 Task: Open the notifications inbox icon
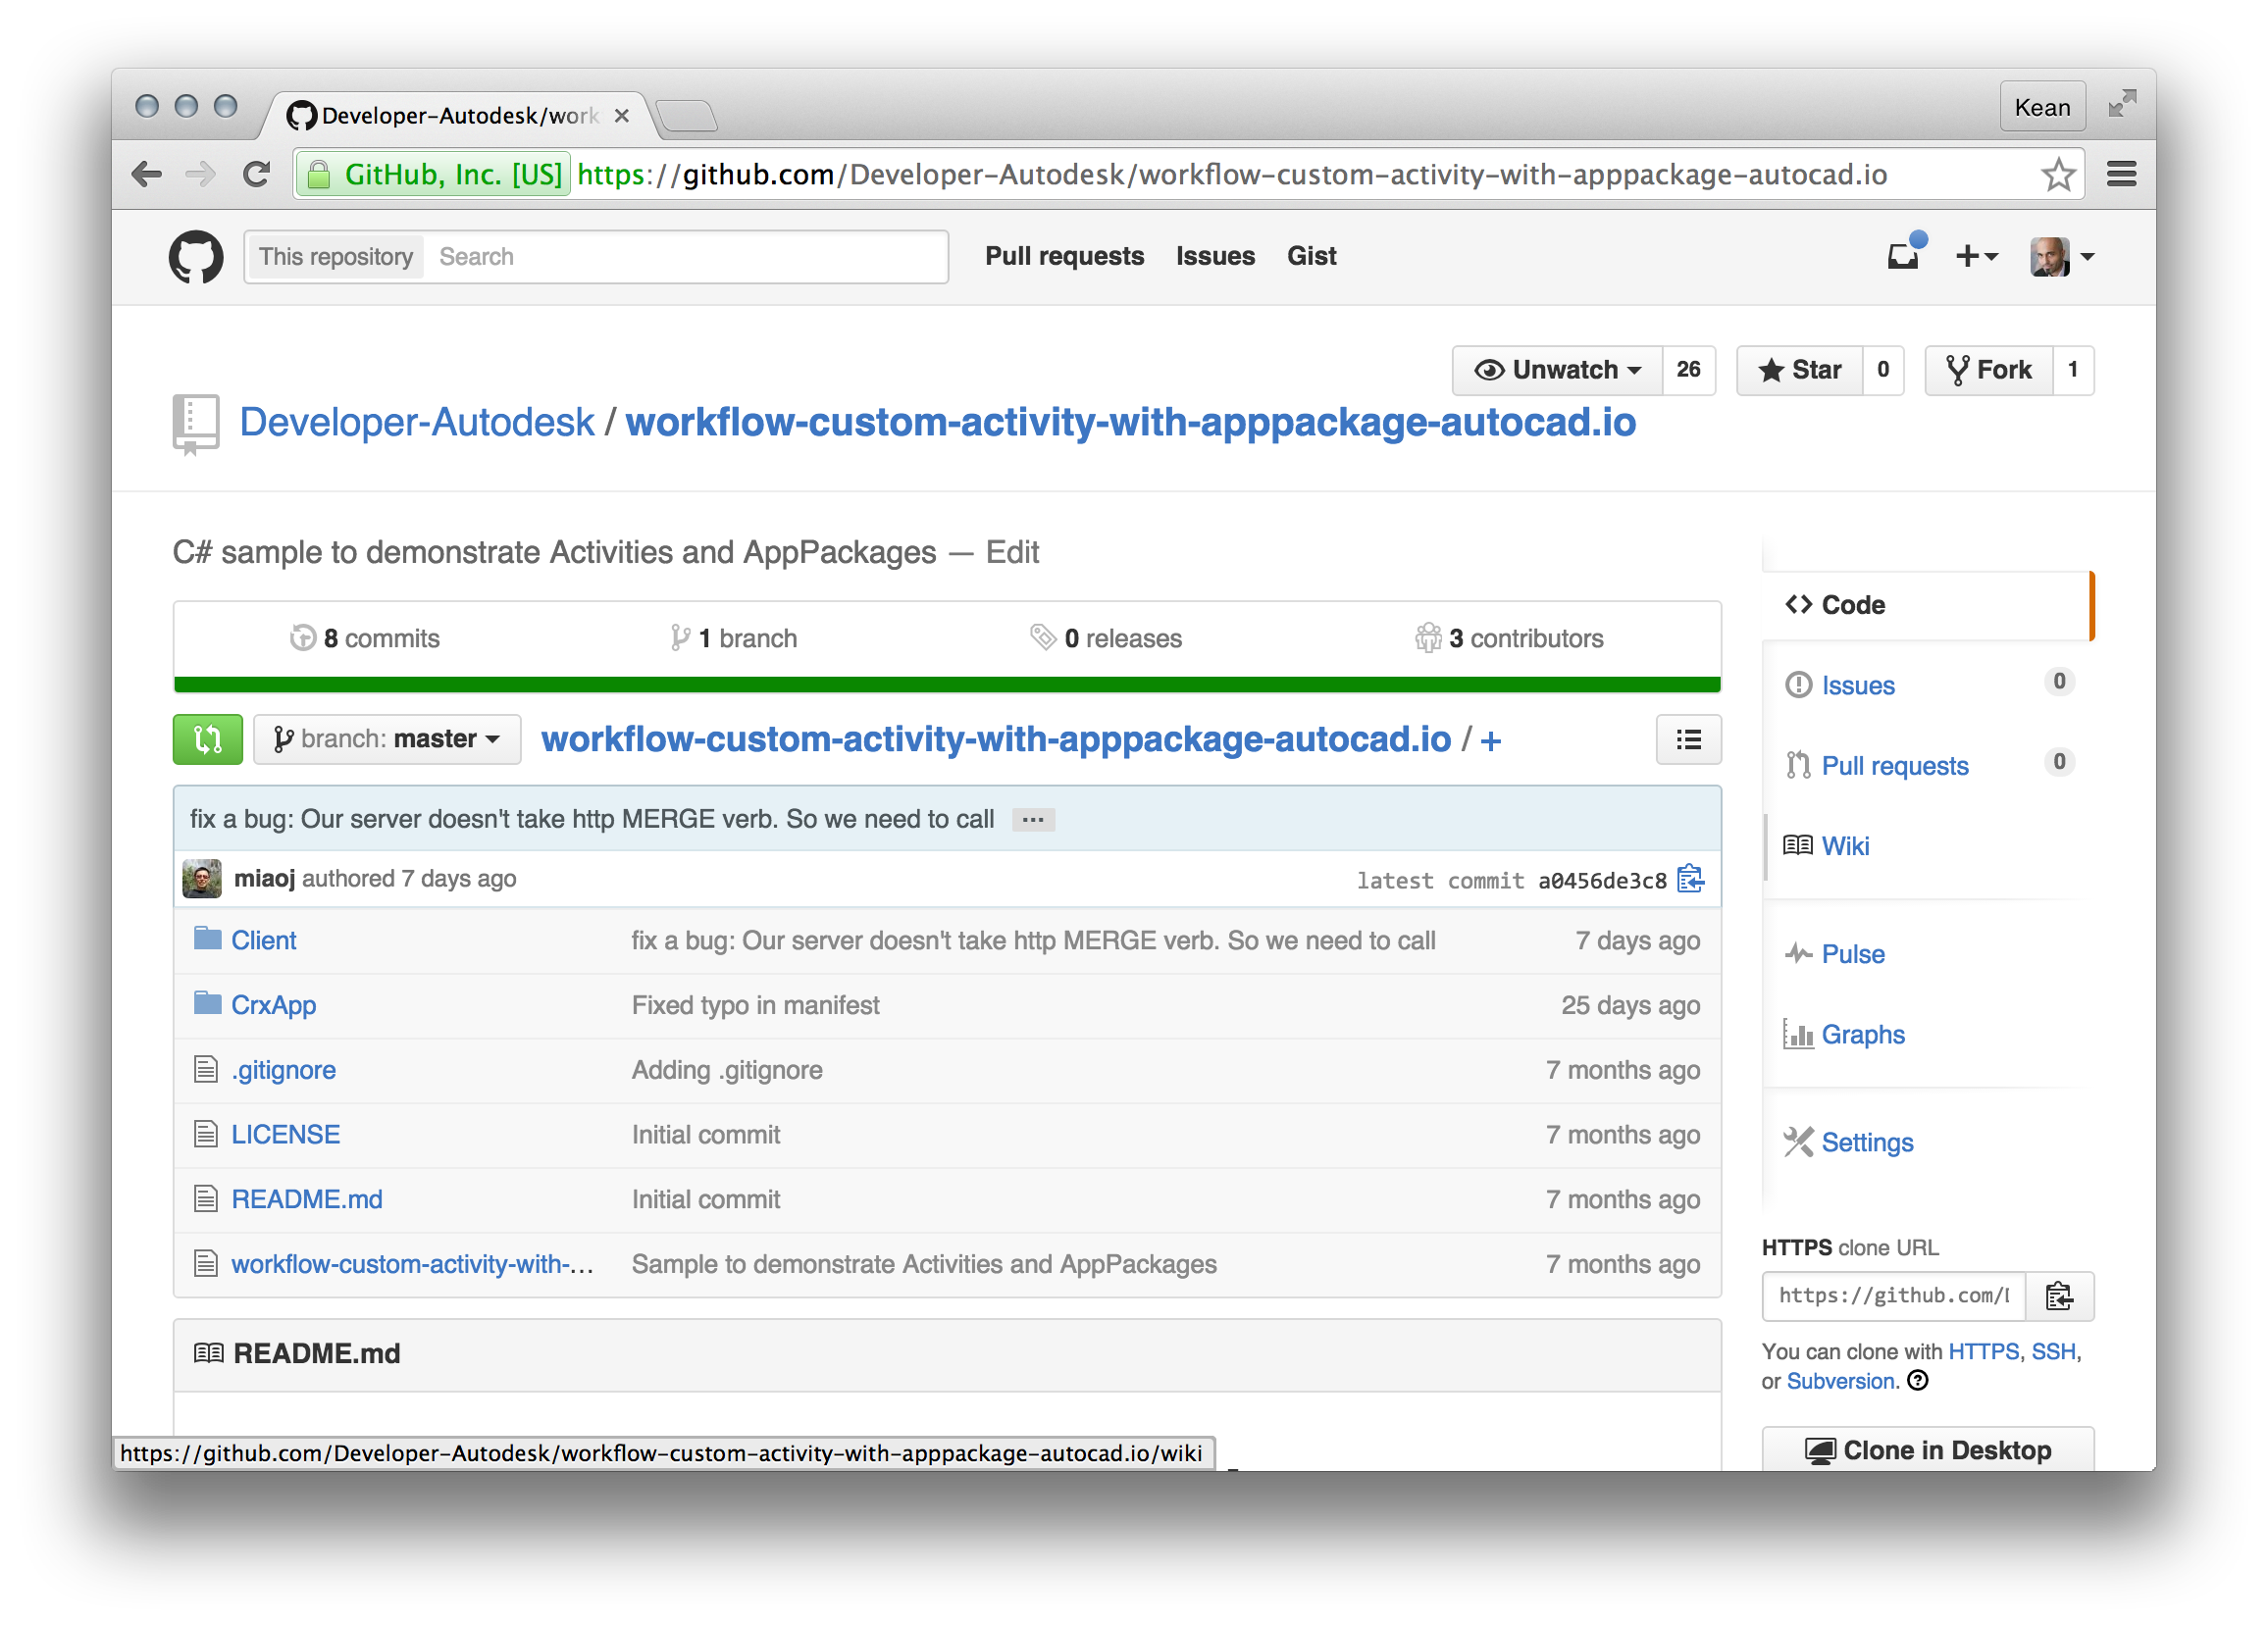coord(1902,257)
